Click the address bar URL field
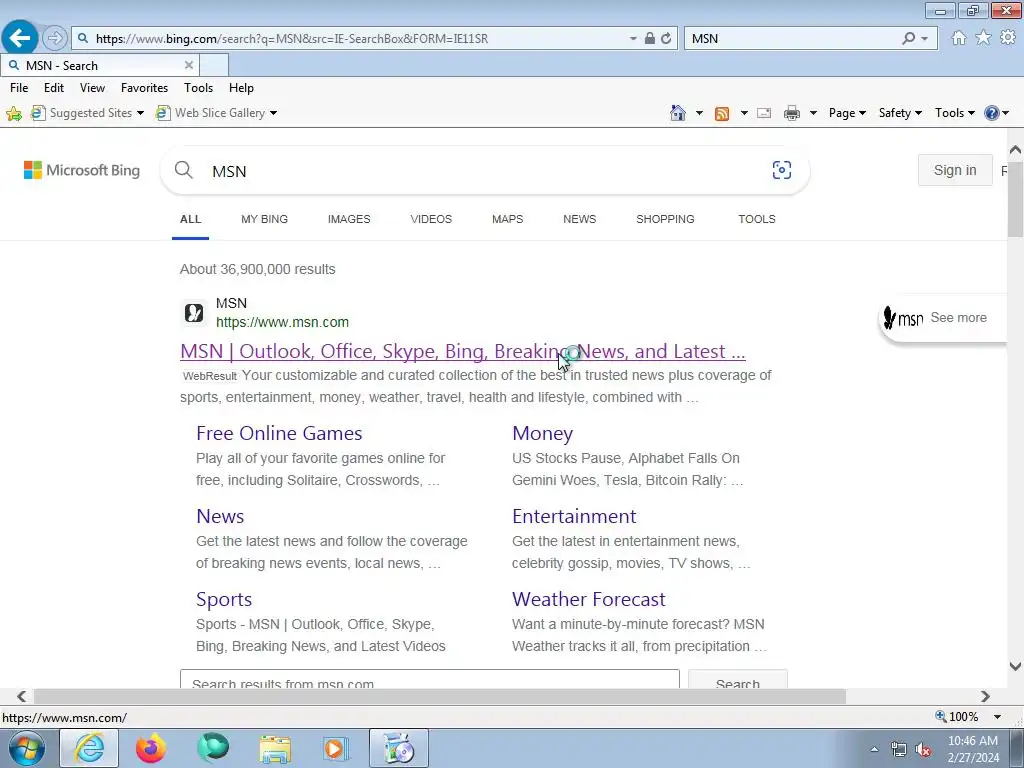The height and width of the screenshot is (768, 1024). click(x=359, y=39)
